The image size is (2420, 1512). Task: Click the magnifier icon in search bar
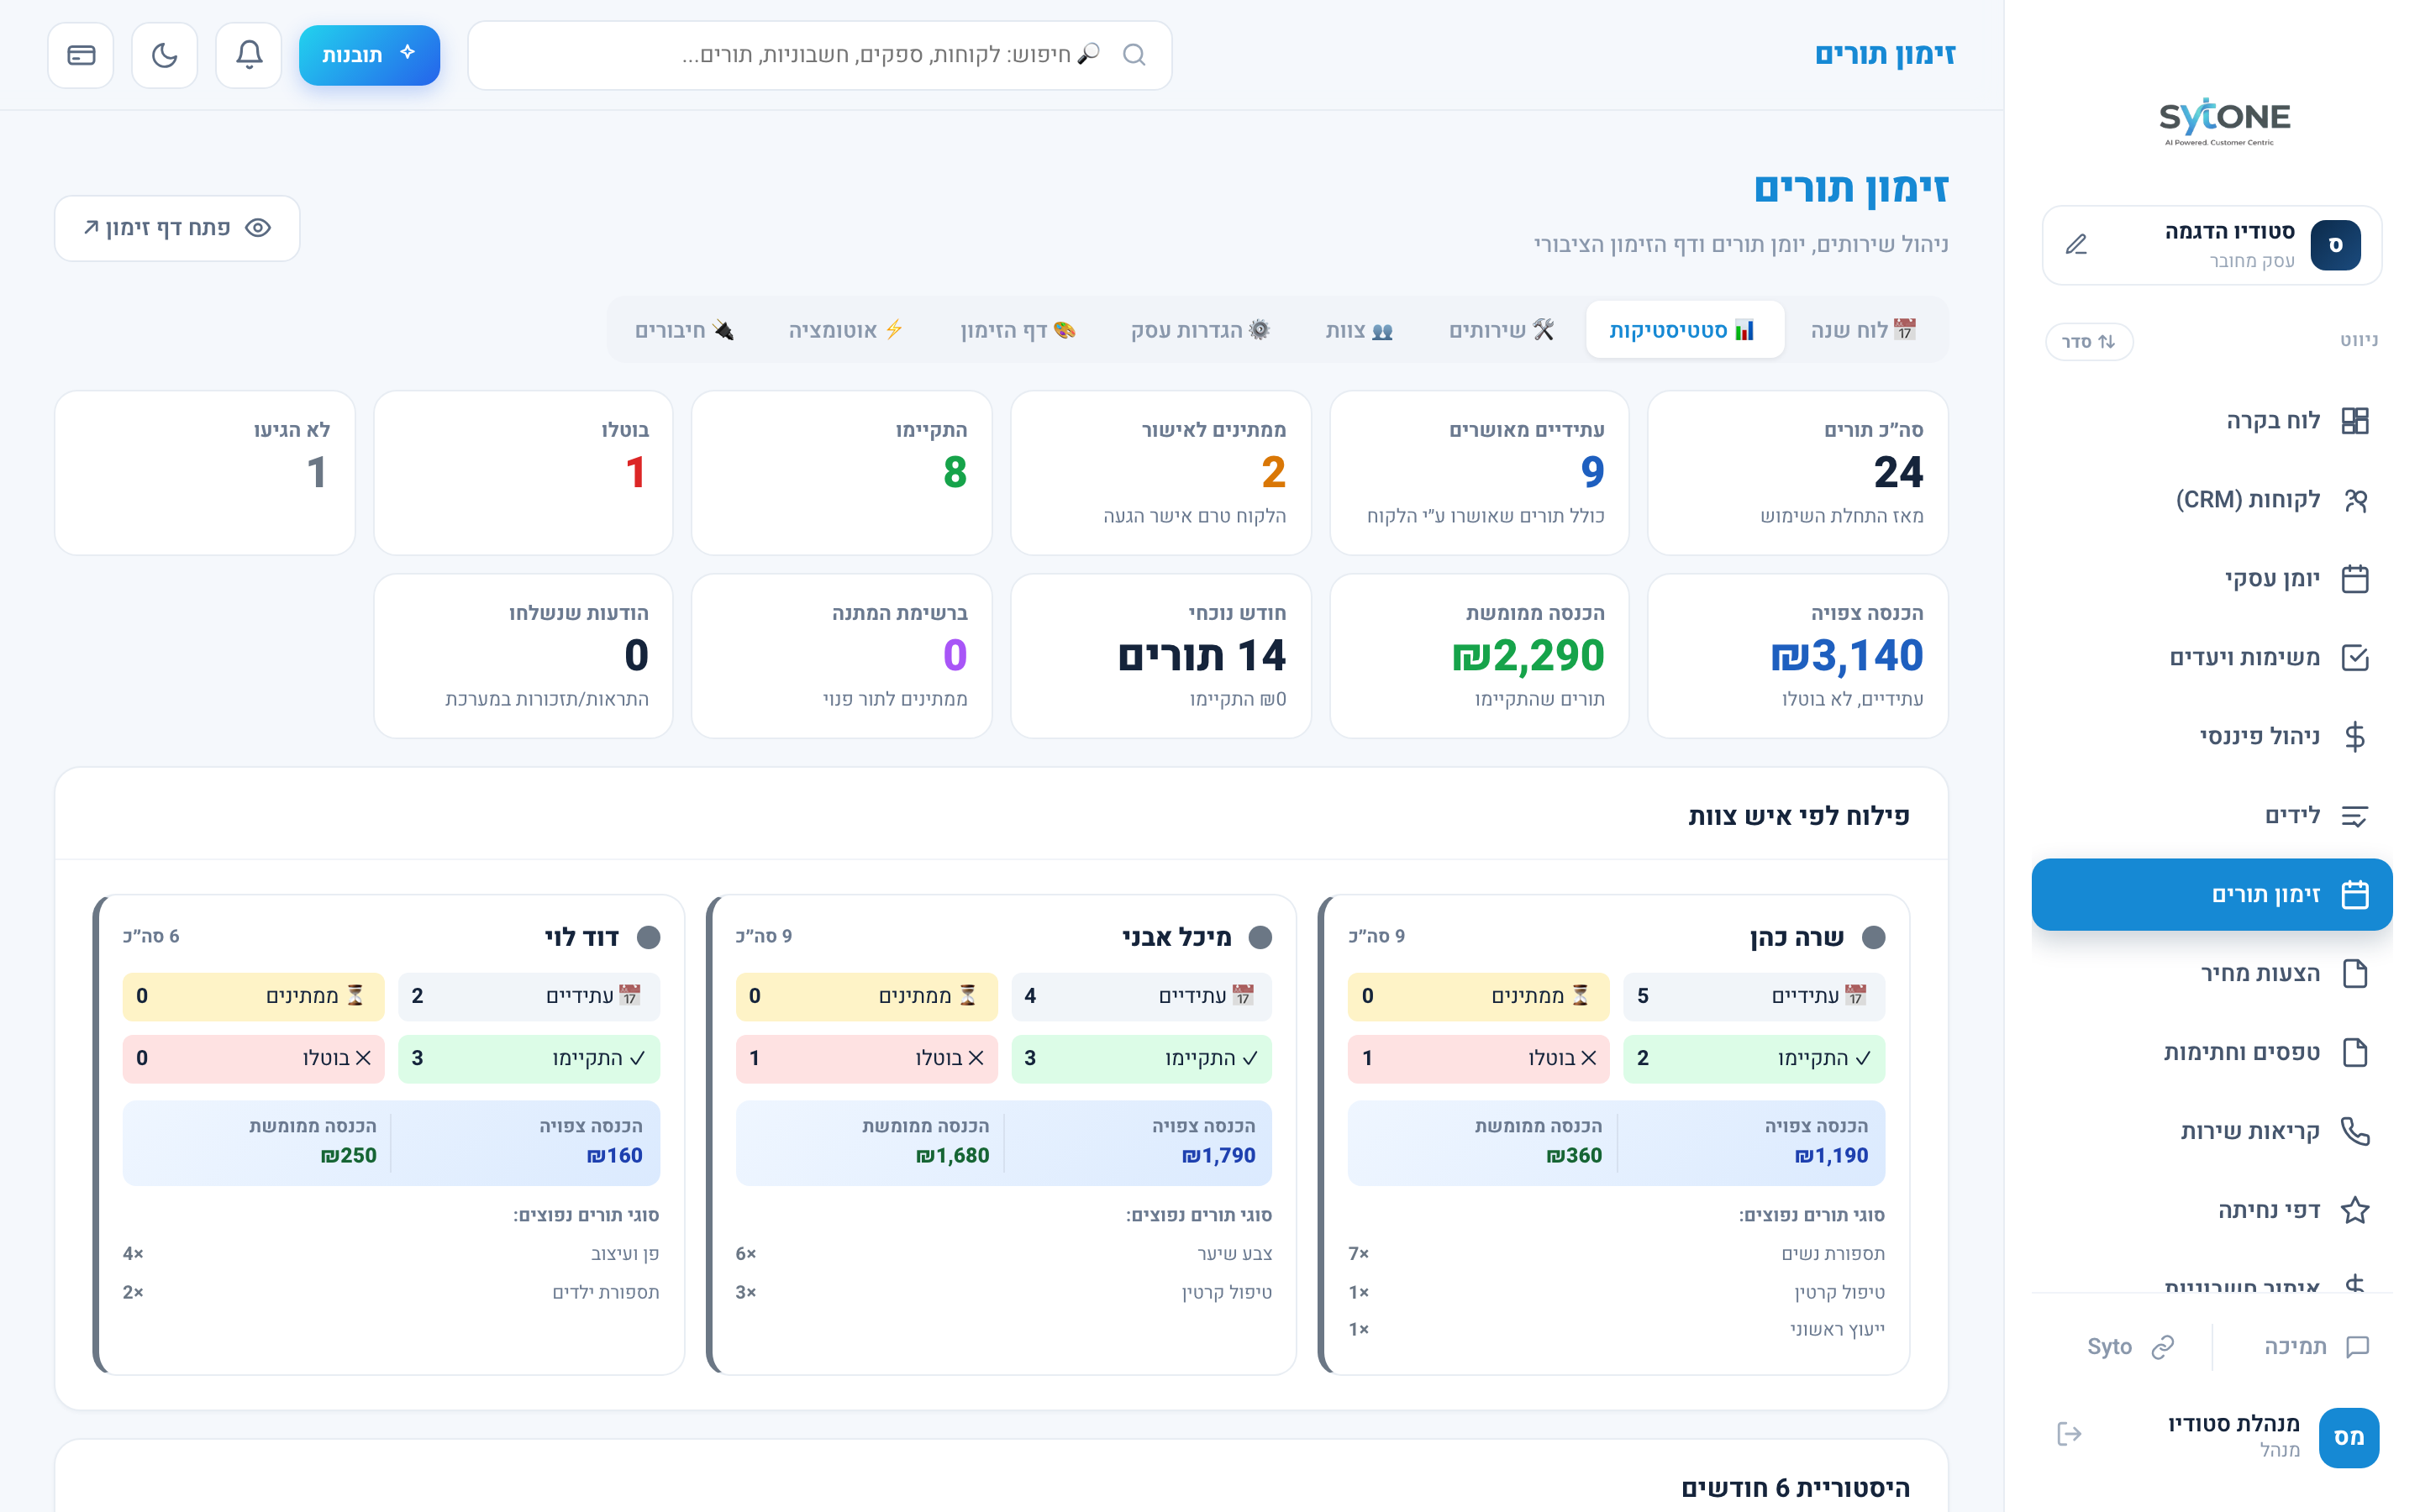pos(1134,55)
